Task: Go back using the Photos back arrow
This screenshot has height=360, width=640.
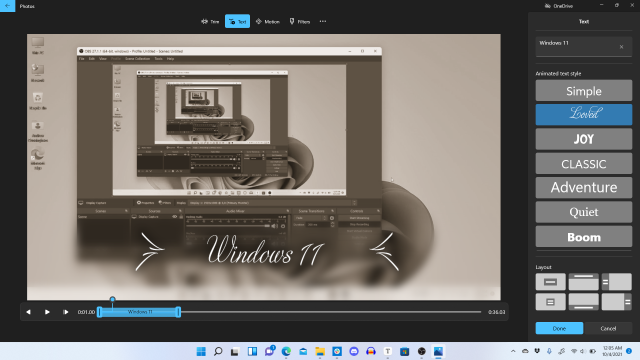Action: [x=7, y=6]
